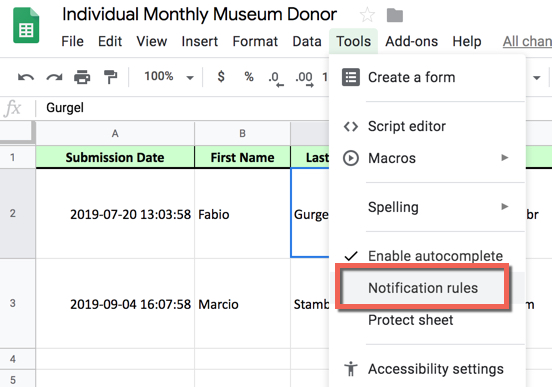Open the Insert menu
Screen dimensions: 552x387
click(x=200, y=42)
